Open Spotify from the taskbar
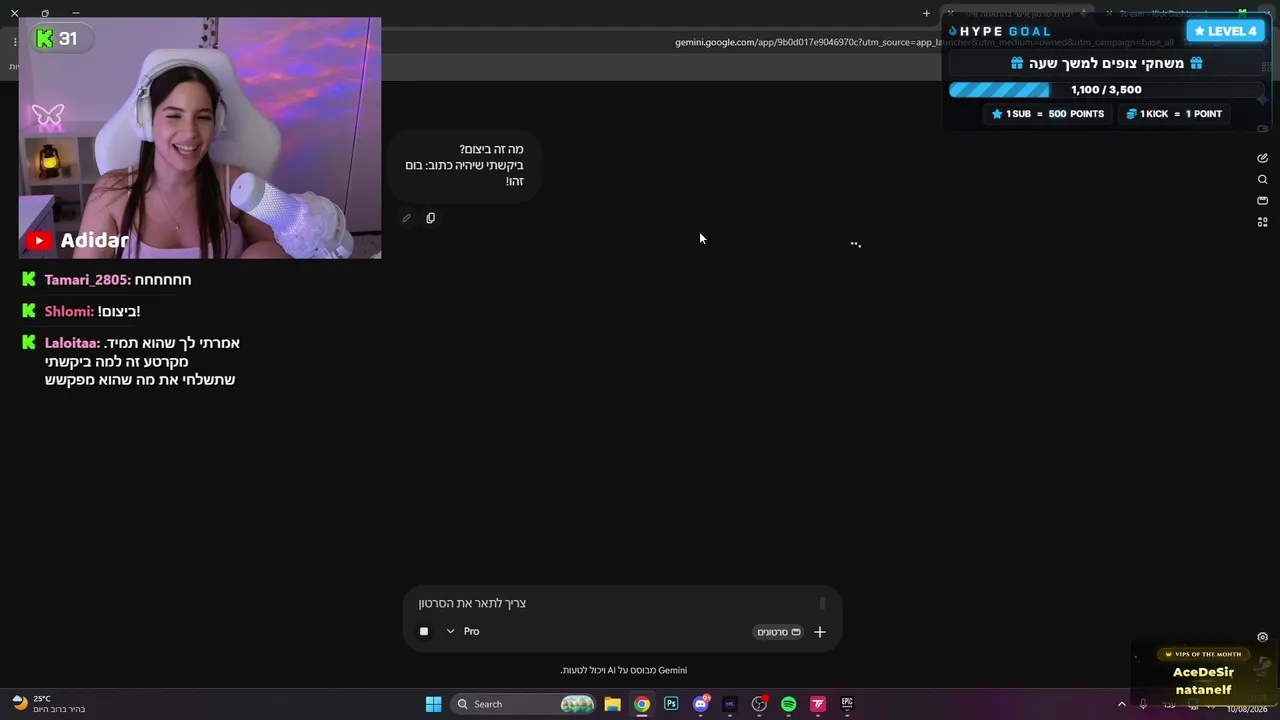1280x720 pixels. point(788,704)
